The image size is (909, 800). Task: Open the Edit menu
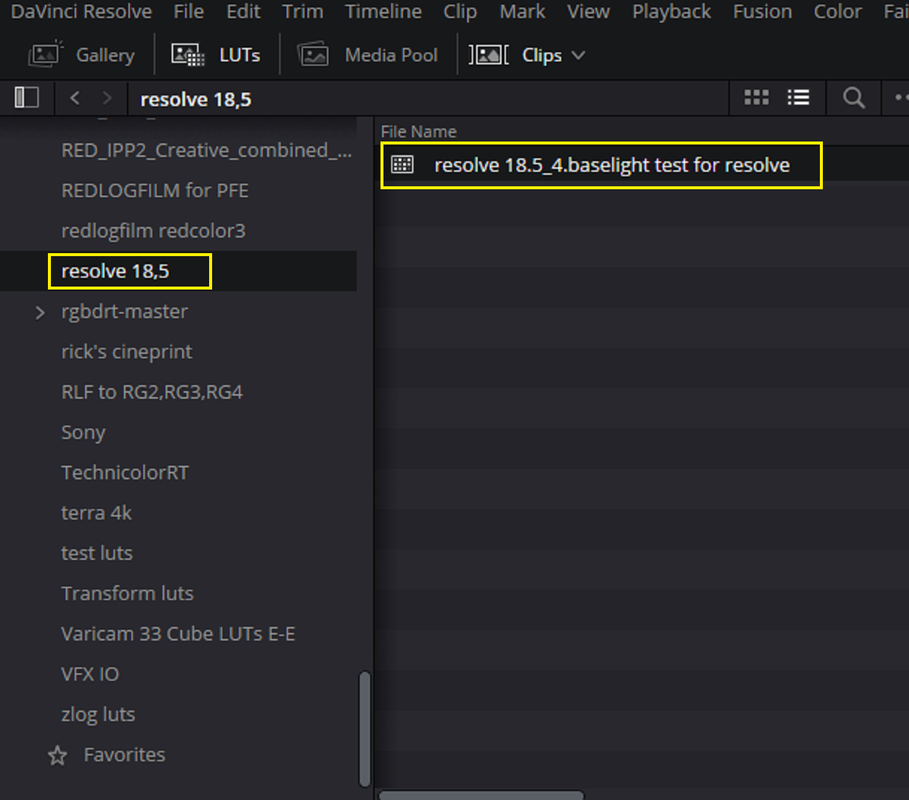click(x=243, y=12)
